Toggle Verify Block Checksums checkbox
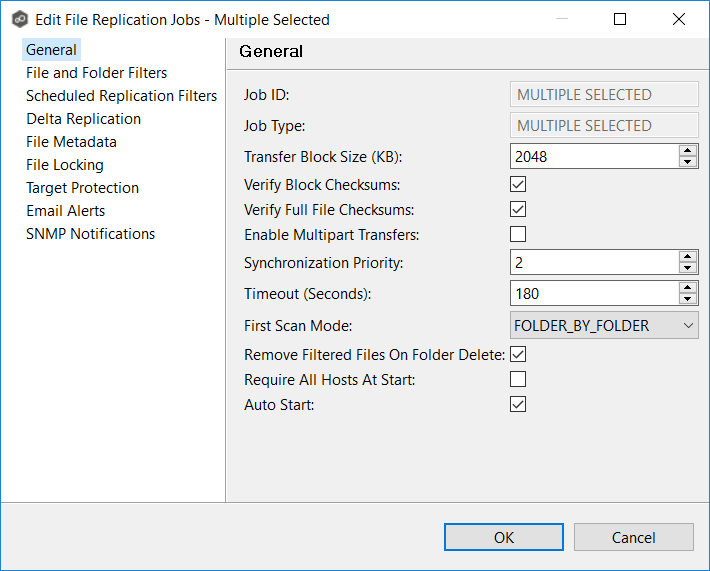The image size is (710, 571). [x=518, y=184]
